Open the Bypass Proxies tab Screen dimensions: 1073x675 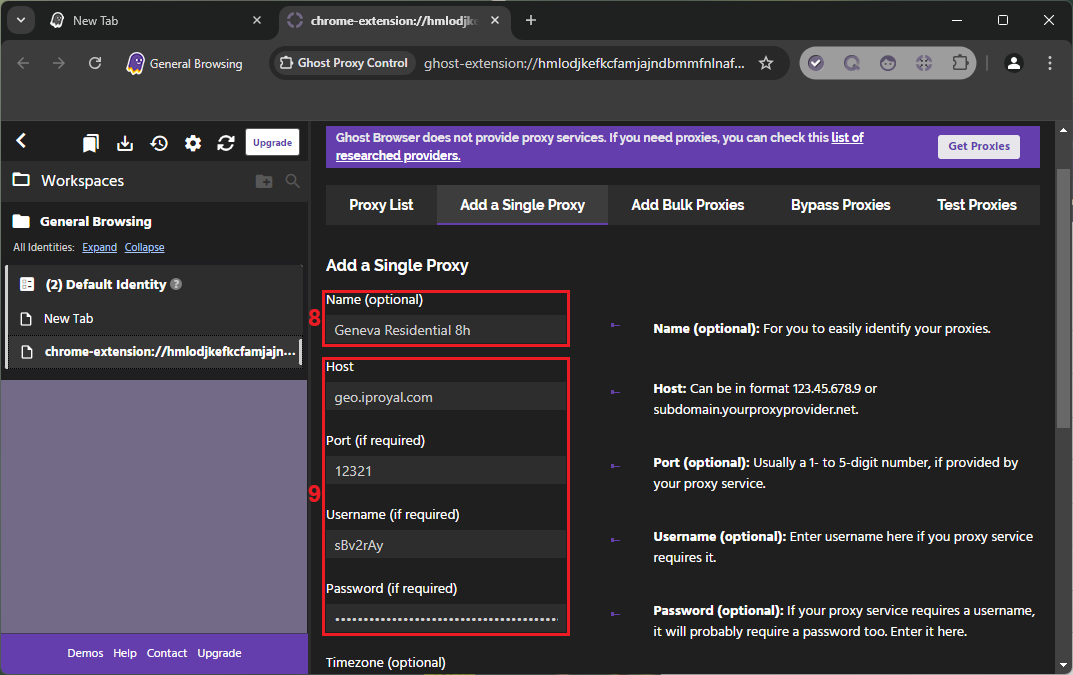[840, 205]
